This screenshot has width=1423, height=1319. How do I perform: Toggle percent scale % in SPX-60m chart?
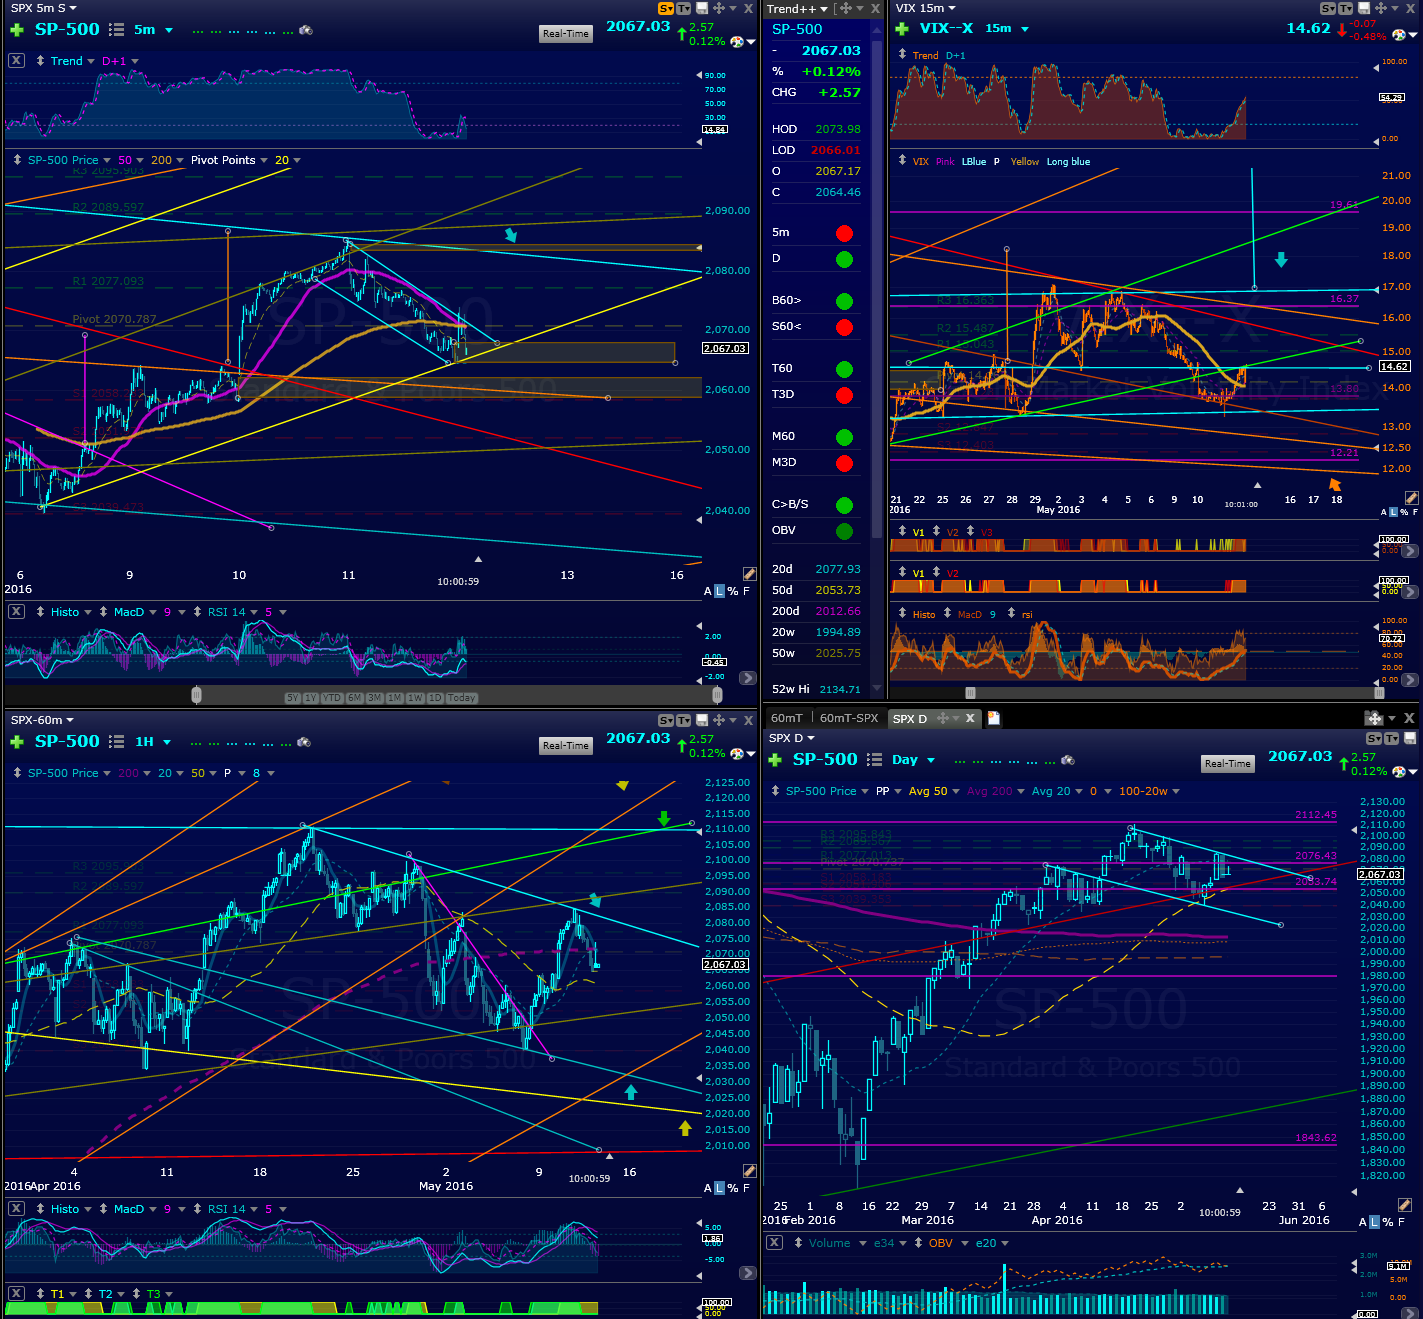click(733, 1188)
